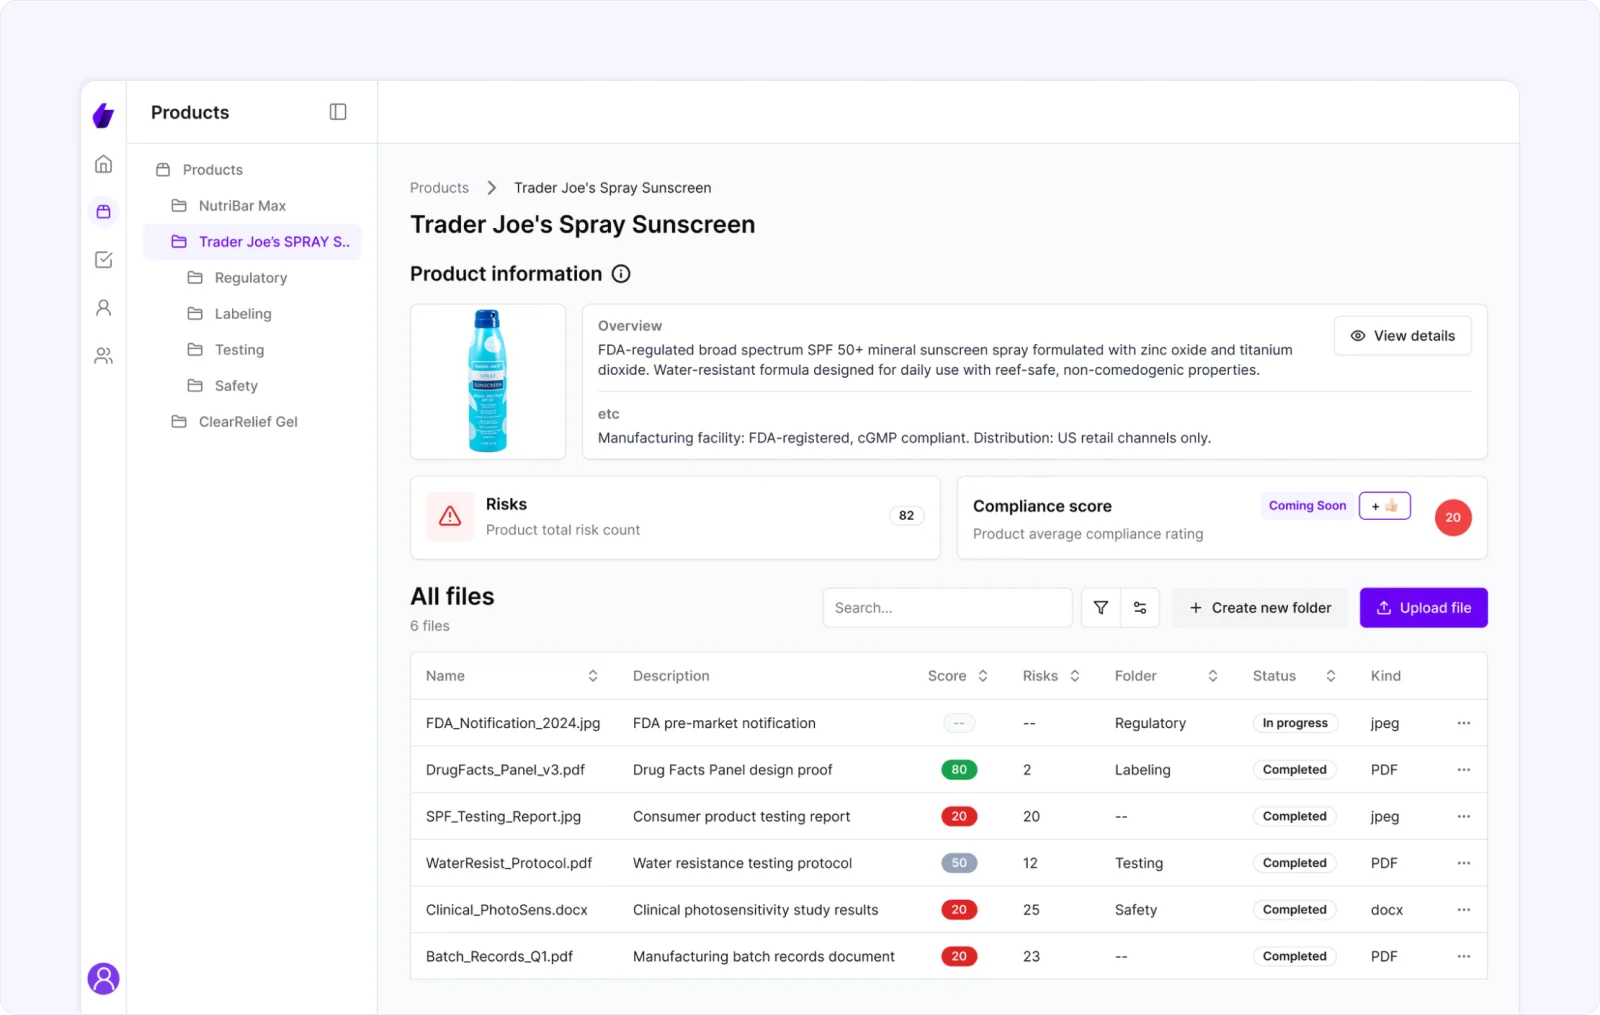Screen dimensions: 1600x1015
Task: Open file SPF_Testing_Report.jpg
Action: (503, 816)
